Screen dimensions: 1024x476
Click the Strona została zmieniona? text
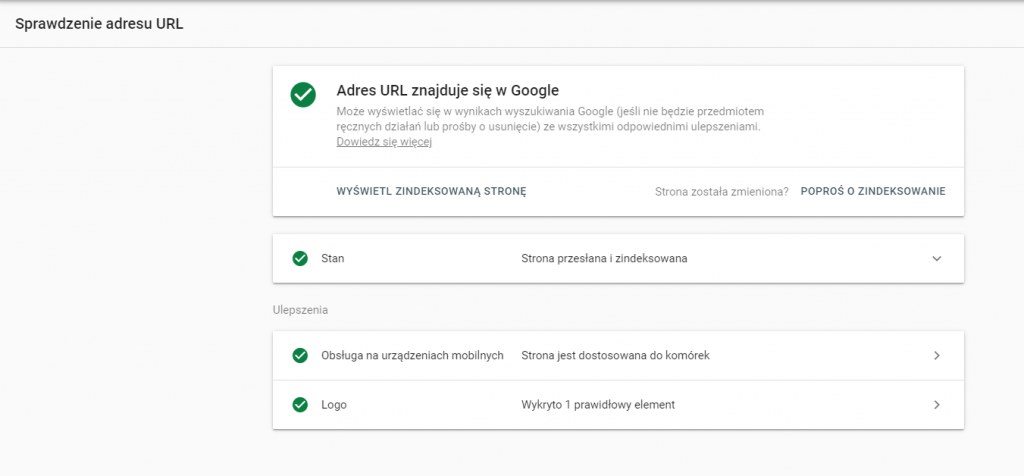point(721,191)
